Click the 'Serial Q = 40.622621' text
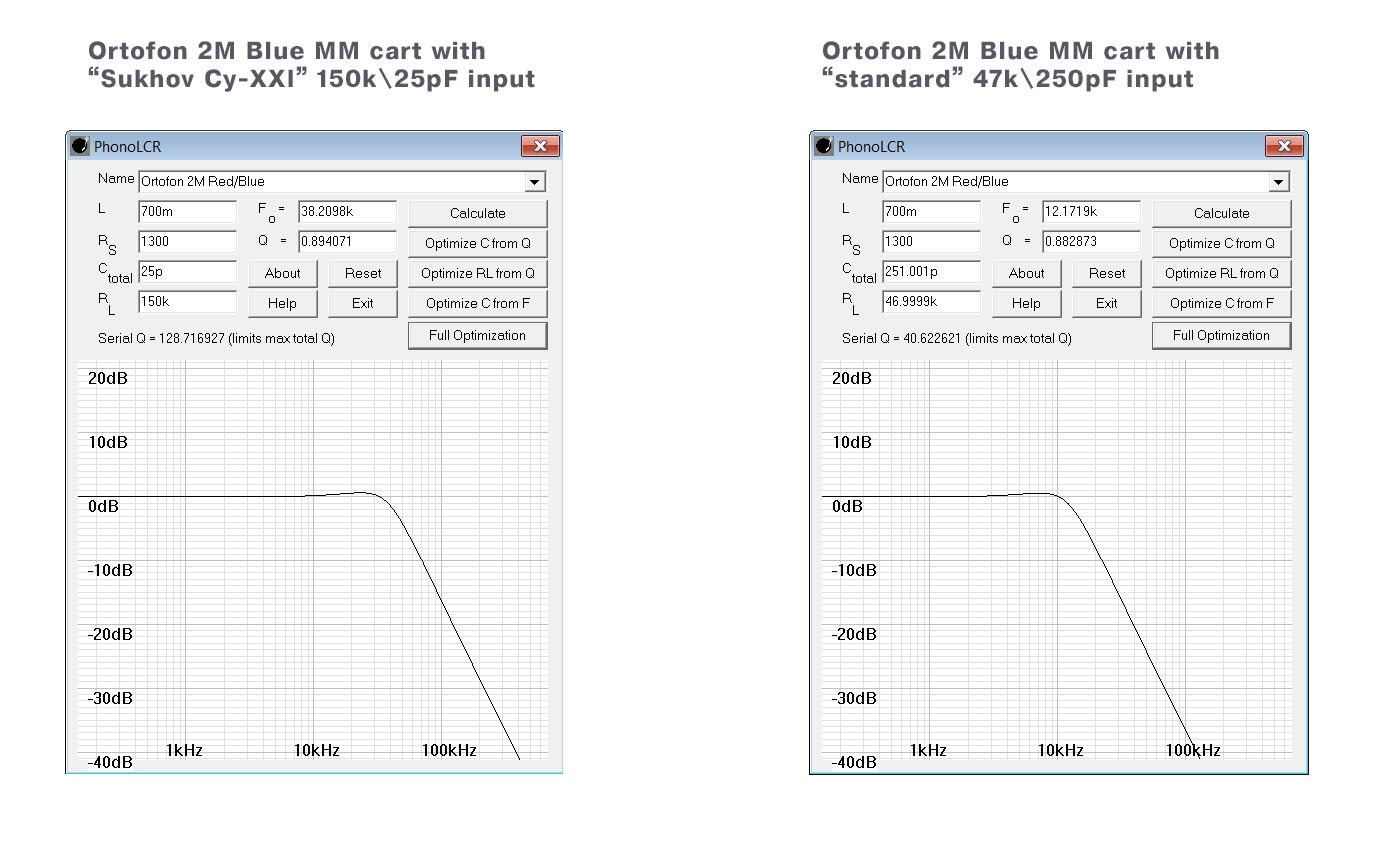 pos(903,339)
